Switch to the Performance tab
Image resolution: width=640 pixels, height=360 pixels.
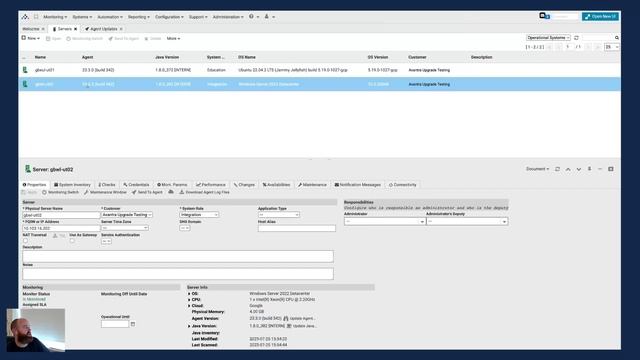pyautogui.click(x=211, y=185)
